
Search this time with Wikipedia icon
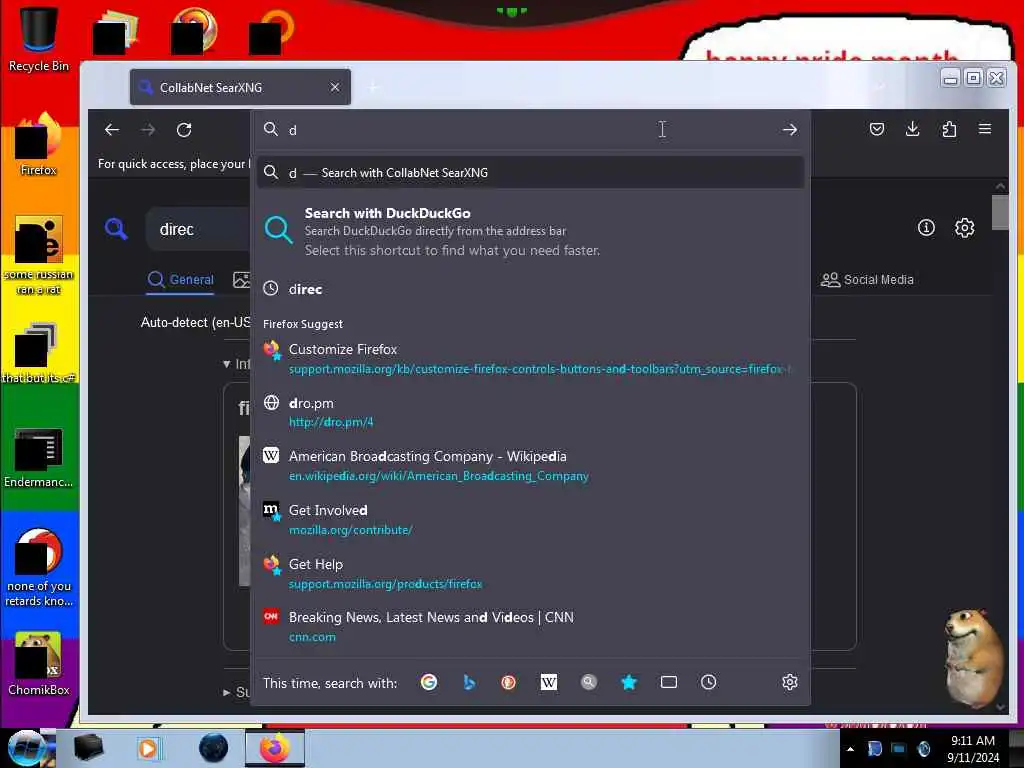(x=549, y=682)
